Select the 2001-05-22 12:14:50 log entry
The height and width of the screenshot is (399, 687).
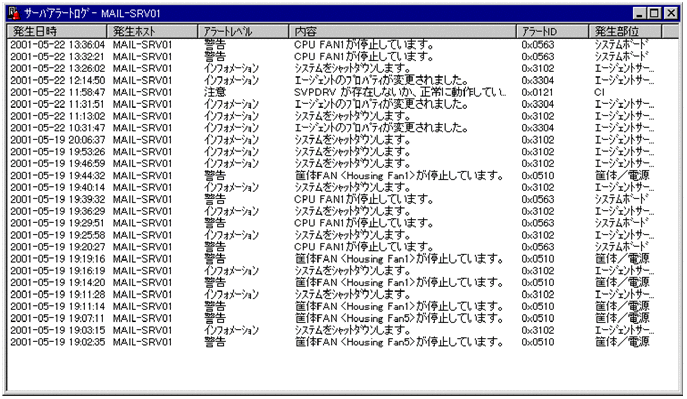pyautogui.click(x=342, y=80)
